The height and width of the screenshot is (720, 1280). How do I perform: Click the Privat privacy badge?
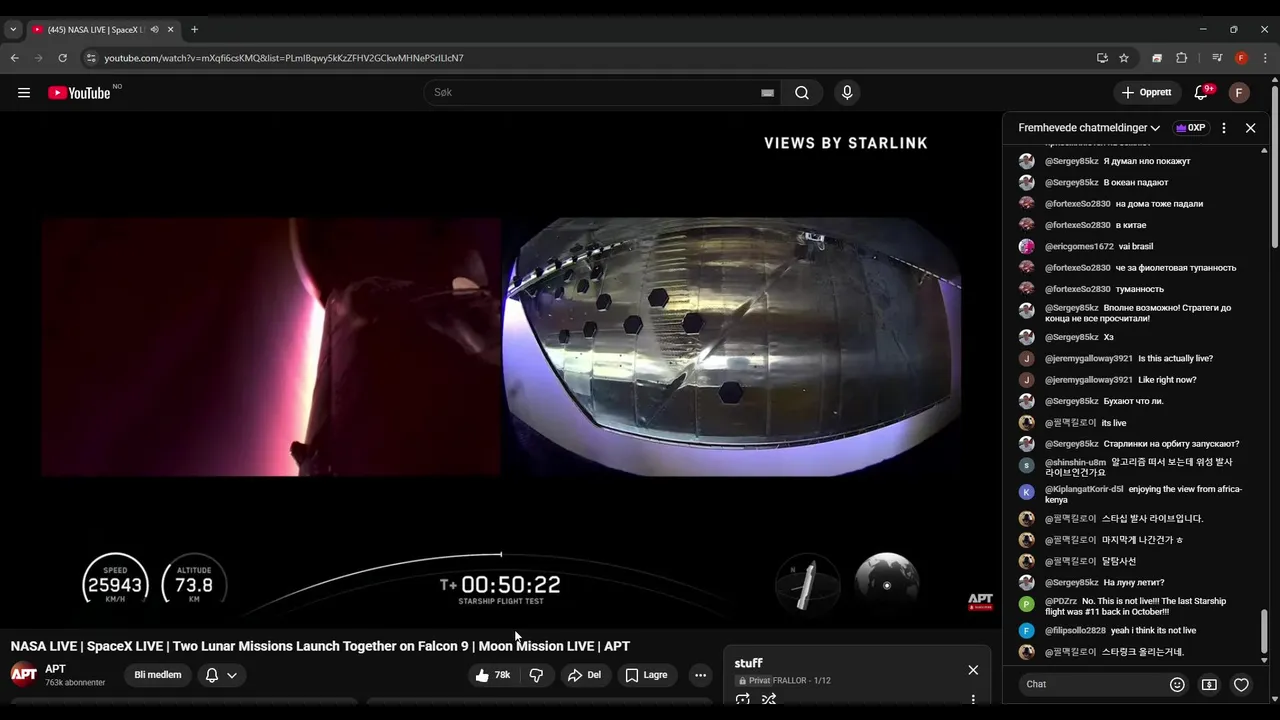click(753, 681)
